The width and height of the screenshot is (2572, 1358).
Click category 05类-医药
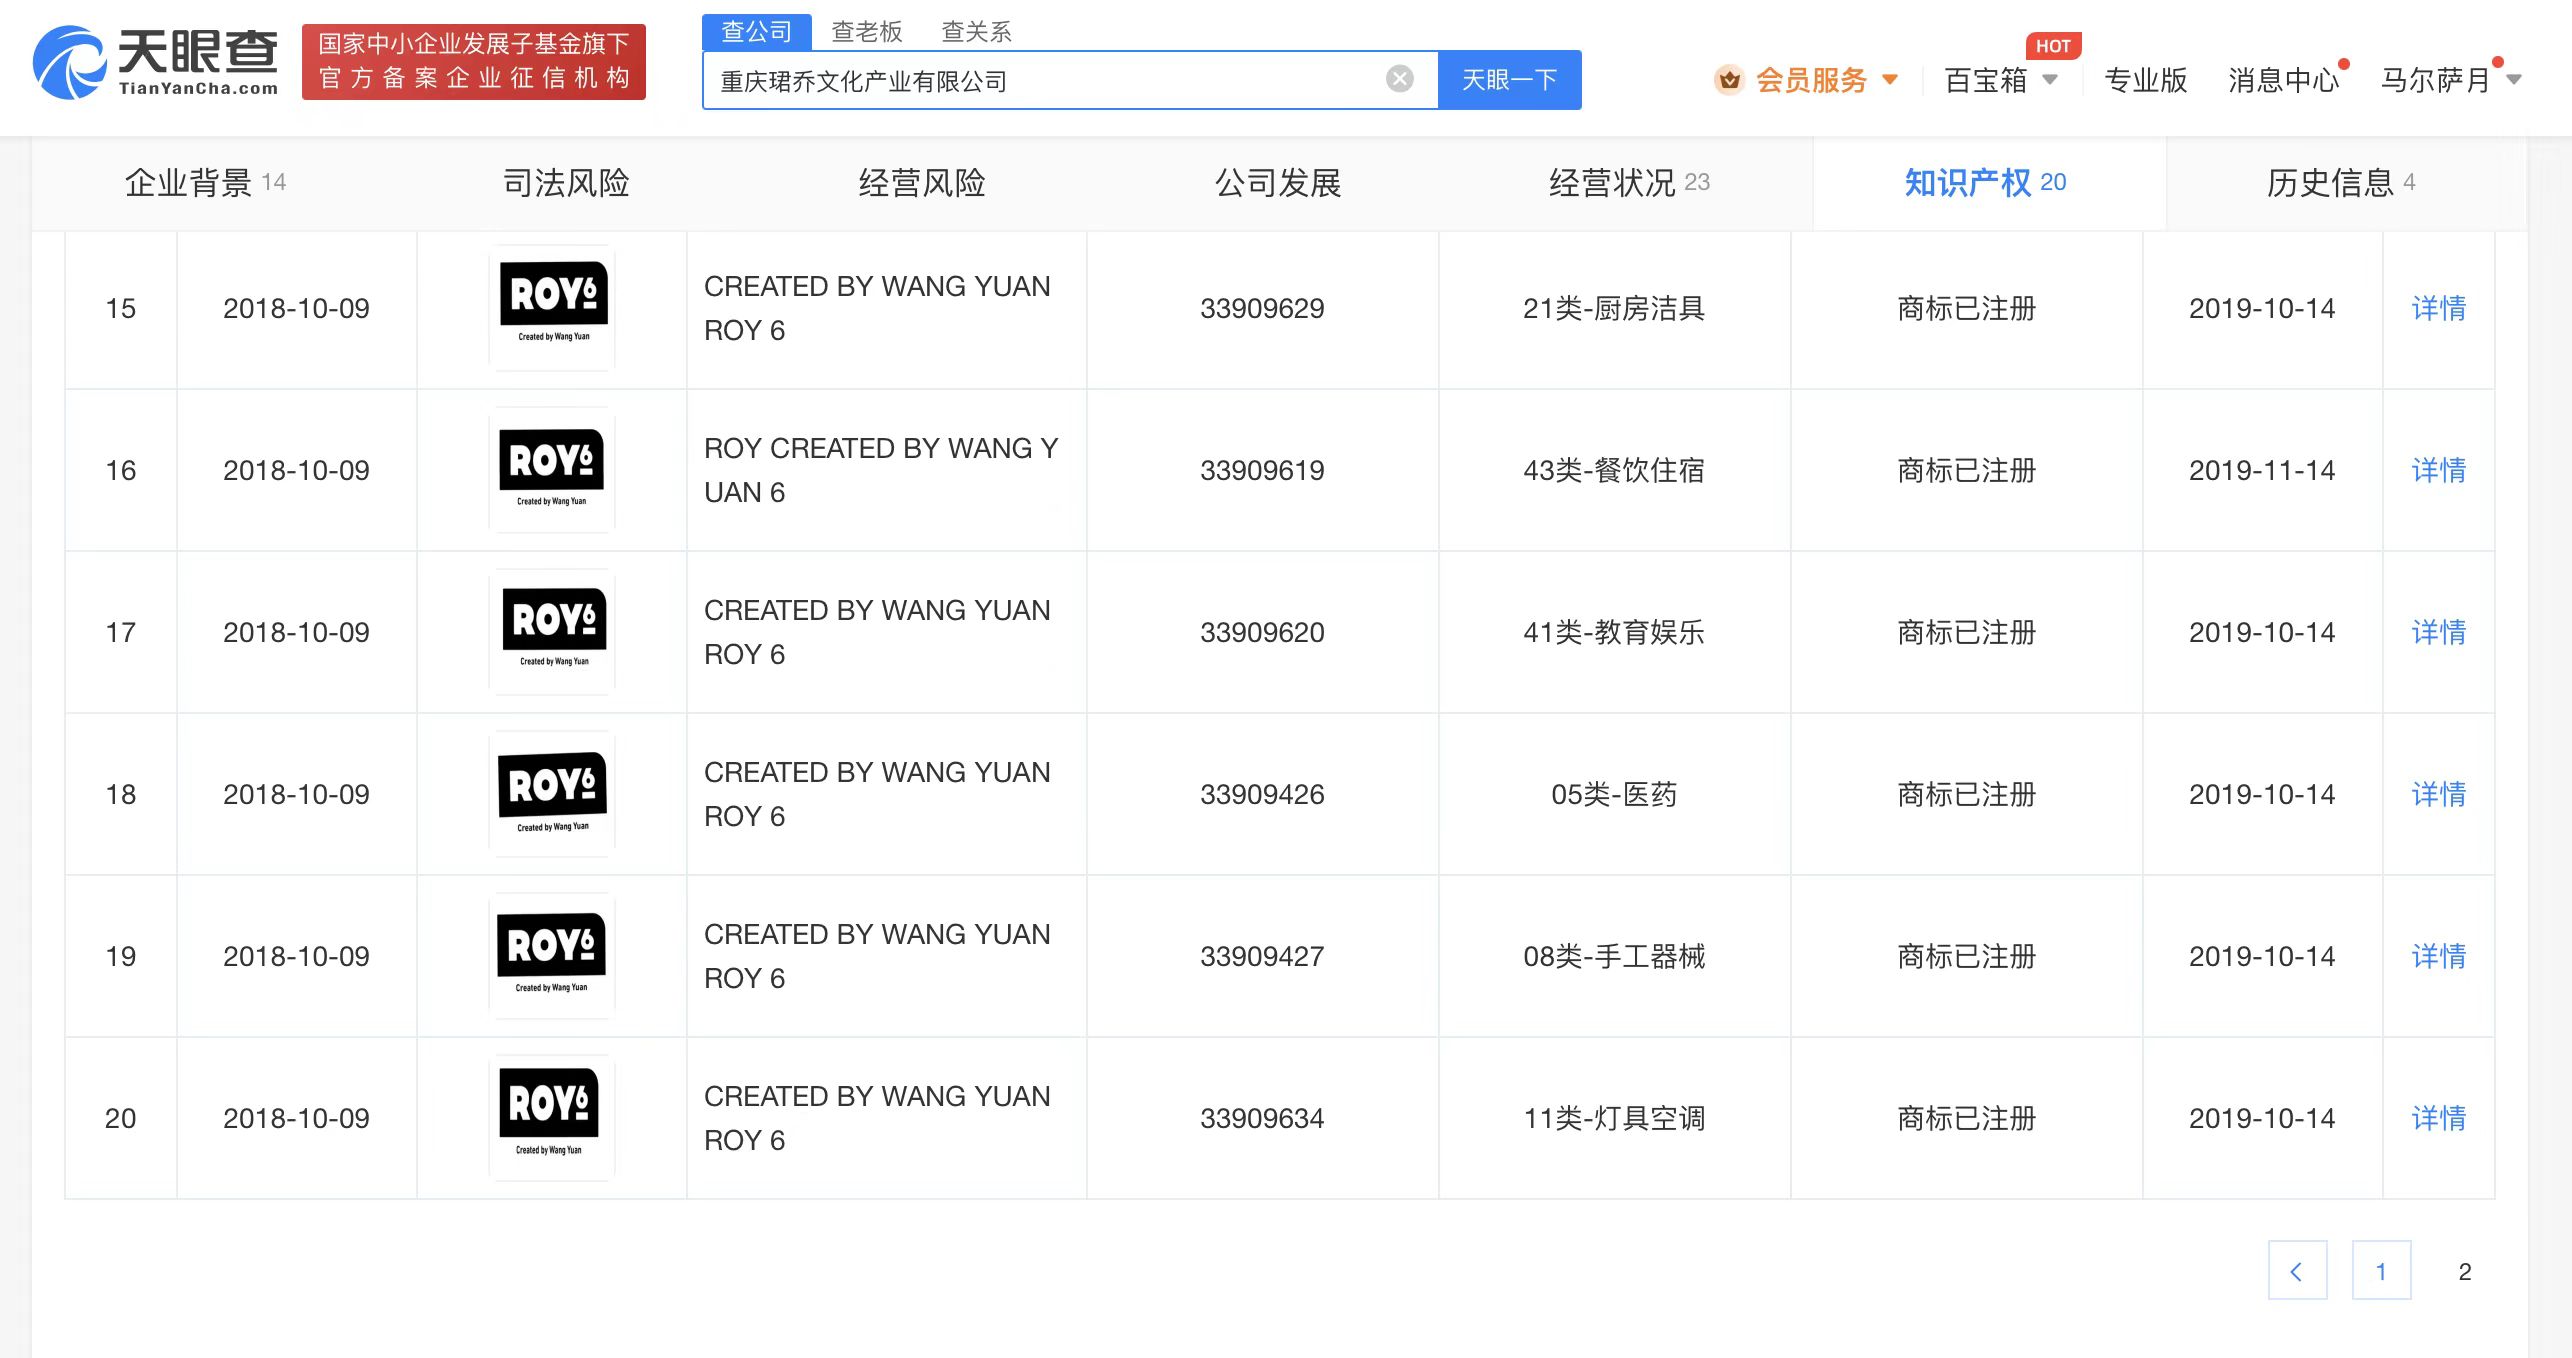(x=1614, y=794)
